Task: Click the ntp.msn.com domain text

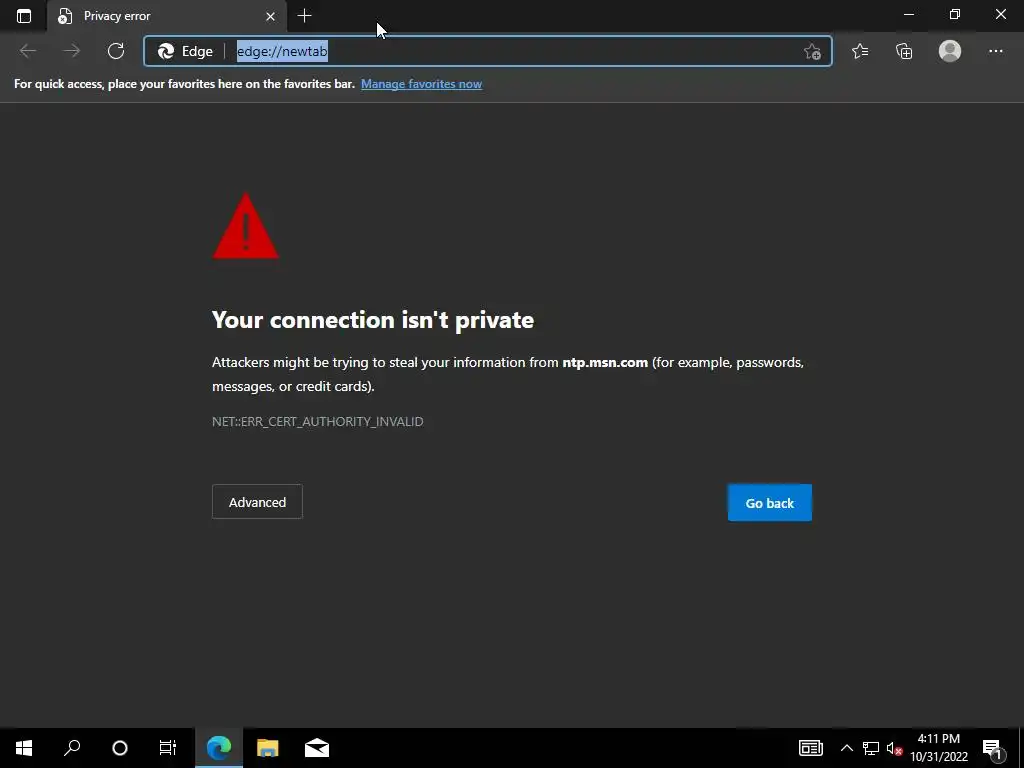Action: pos(605,362)
